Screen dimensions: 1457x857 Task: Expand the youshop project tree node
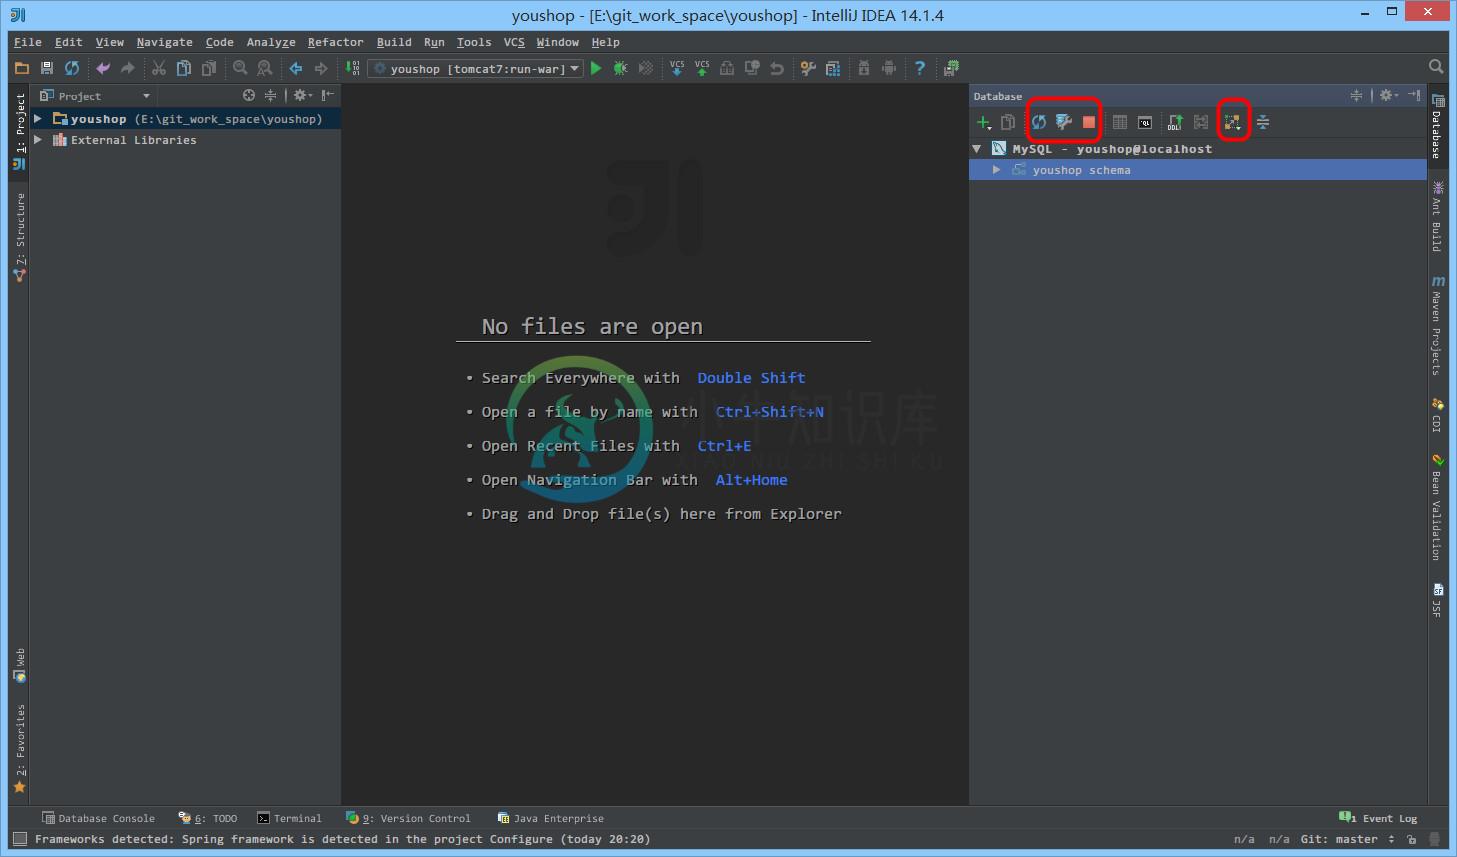[x=38, y=118]
